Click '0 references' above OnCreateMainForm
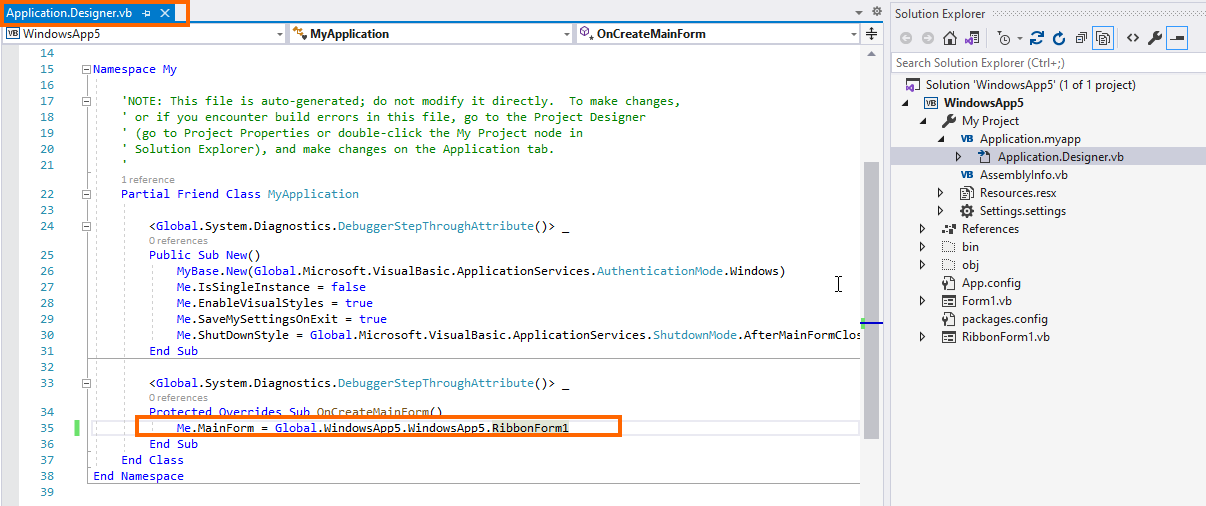Screen dimensions: 1206x506 pos(178,398)
